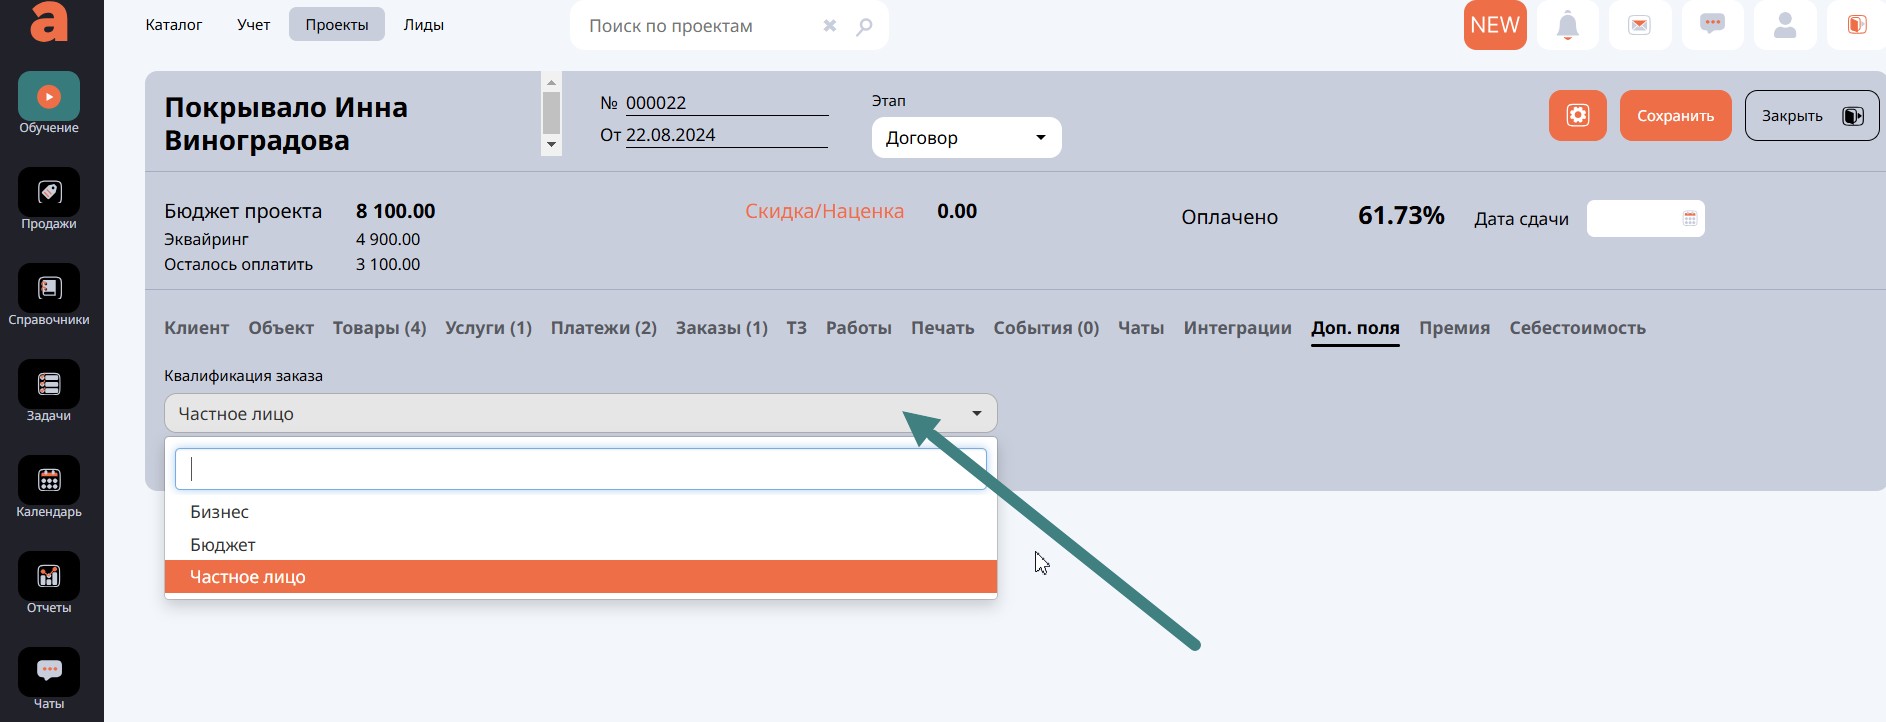Click the Дата сдачи date field
This screenshot has width=1886, height=722.
(1643, 219)
